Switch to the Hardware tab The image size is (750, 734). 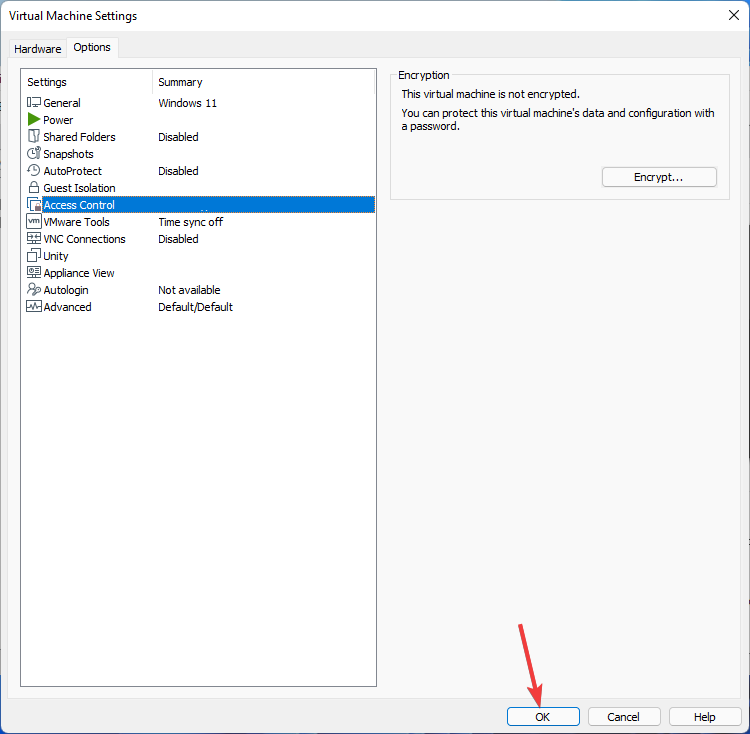click(x=38, y=49)
